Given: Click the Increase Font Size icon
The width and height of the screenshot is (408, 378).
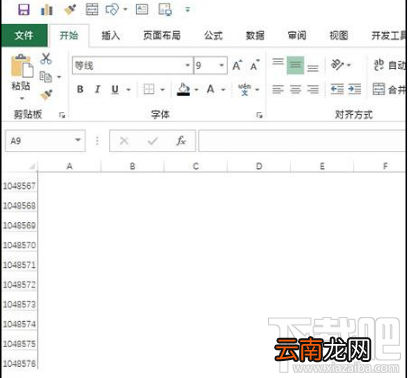Looking at the screenshot, I should point(237,65).
